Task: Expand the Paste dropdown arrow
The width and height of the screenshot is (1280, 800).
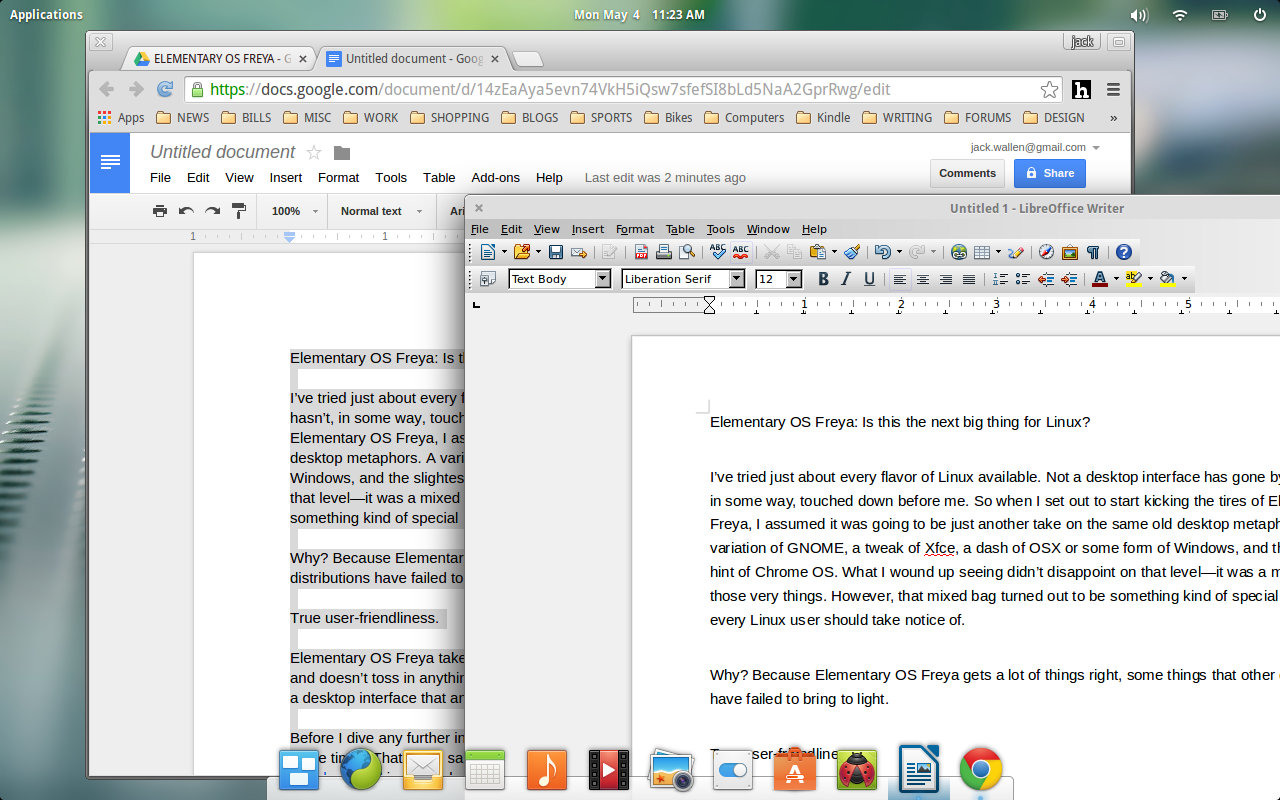Action: [834, 252]
